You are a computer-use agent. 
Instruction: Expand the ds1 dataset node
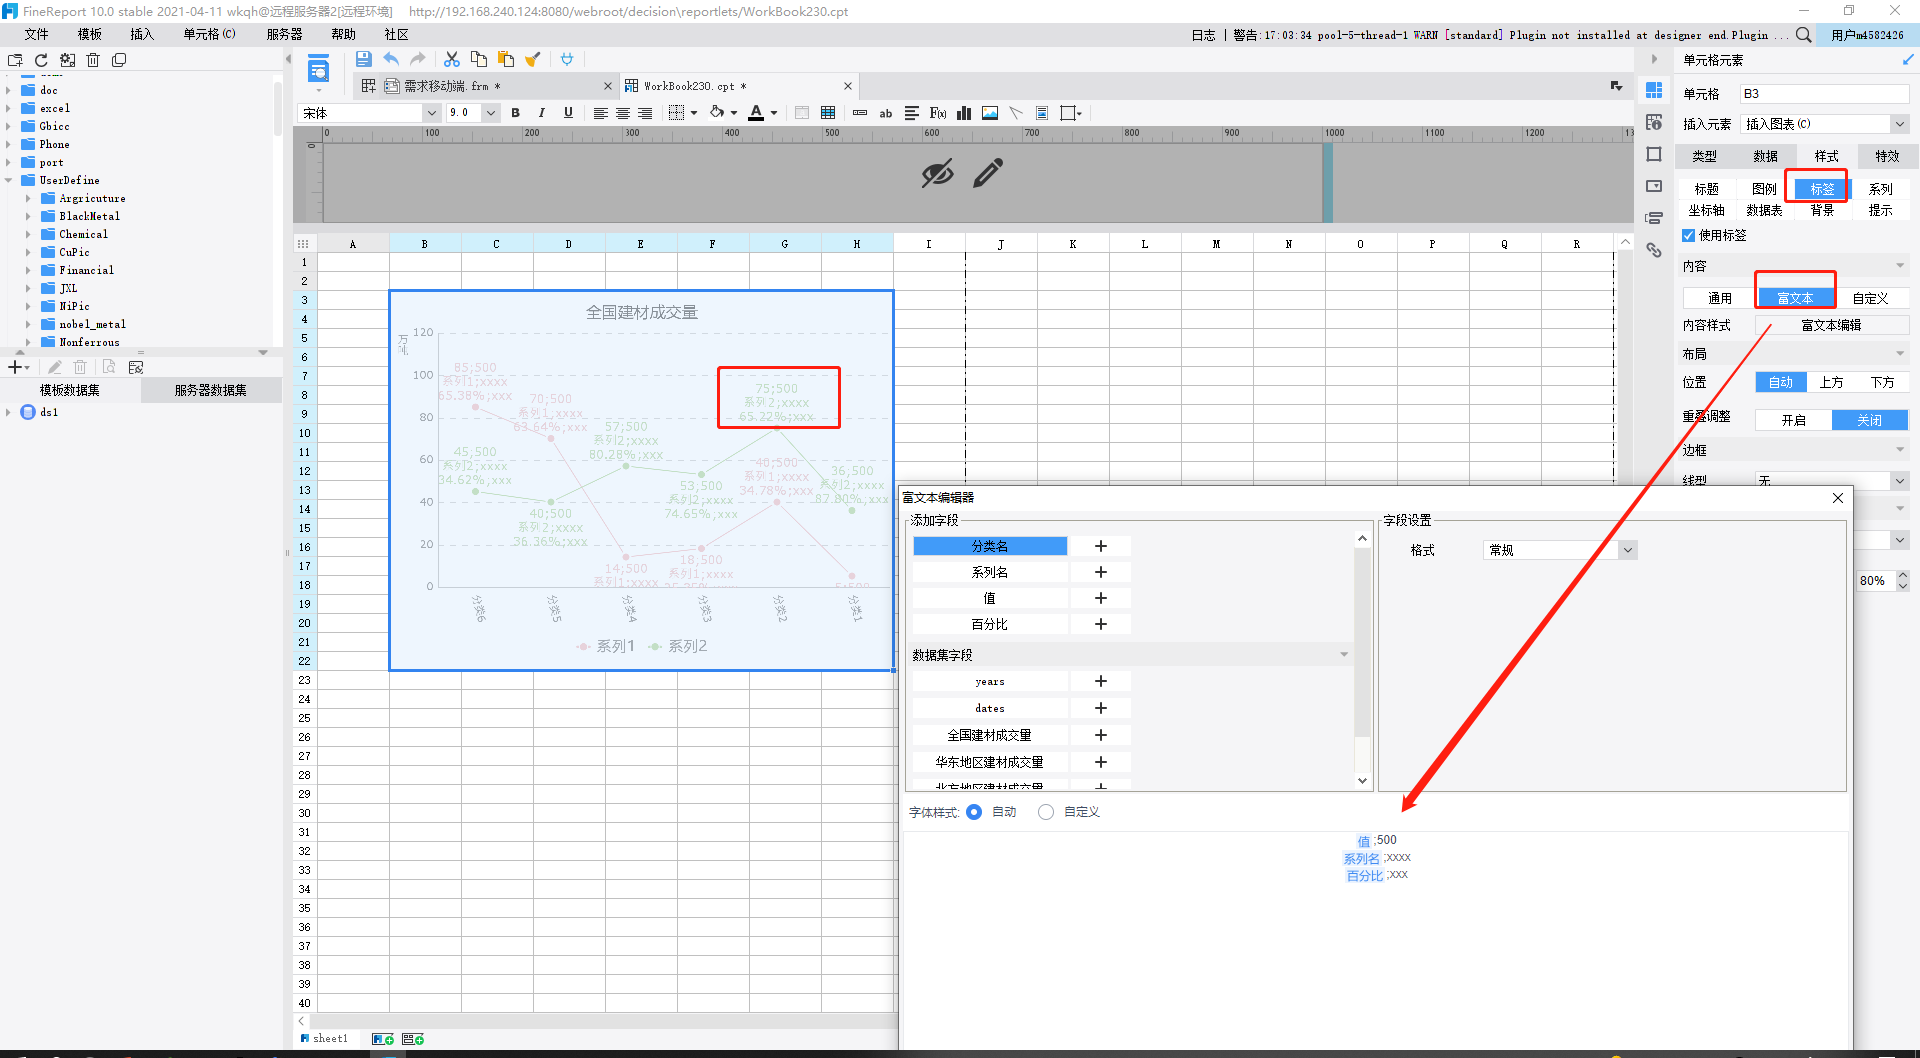click(8, 412)
